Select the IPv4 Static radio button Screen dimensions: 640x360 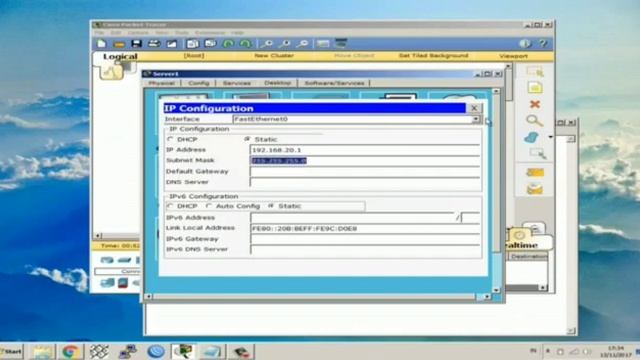pos(247,139)
